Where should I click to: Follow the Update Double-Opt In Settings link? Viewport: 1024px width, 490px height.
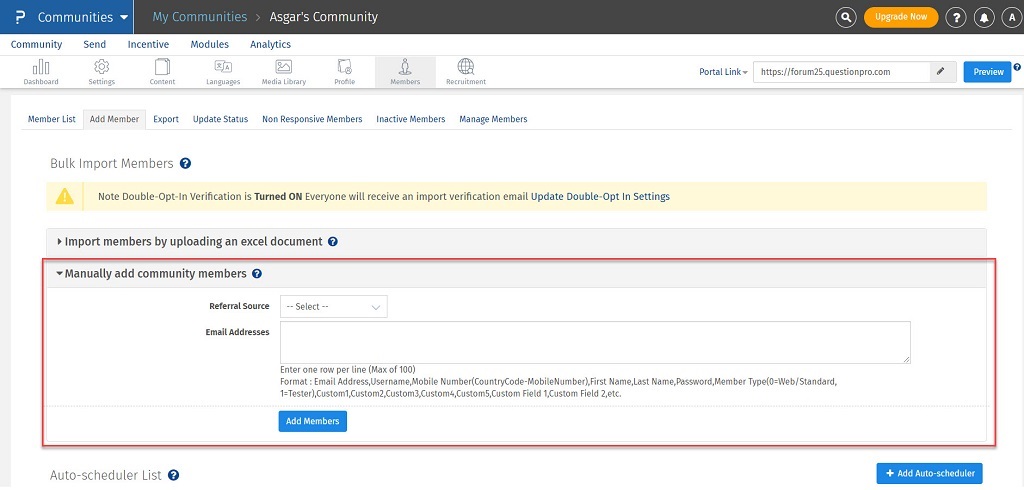(600, 197)
